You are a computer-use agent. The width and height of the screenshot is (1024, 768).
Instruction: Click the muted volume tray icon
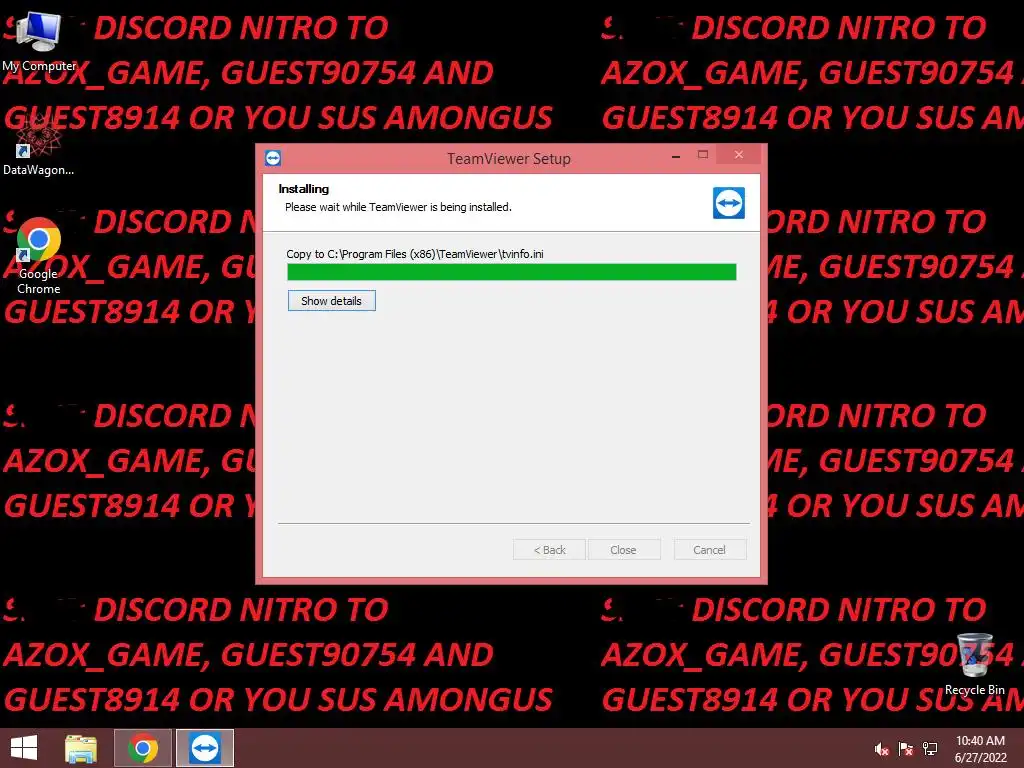(x=882, y=749)
